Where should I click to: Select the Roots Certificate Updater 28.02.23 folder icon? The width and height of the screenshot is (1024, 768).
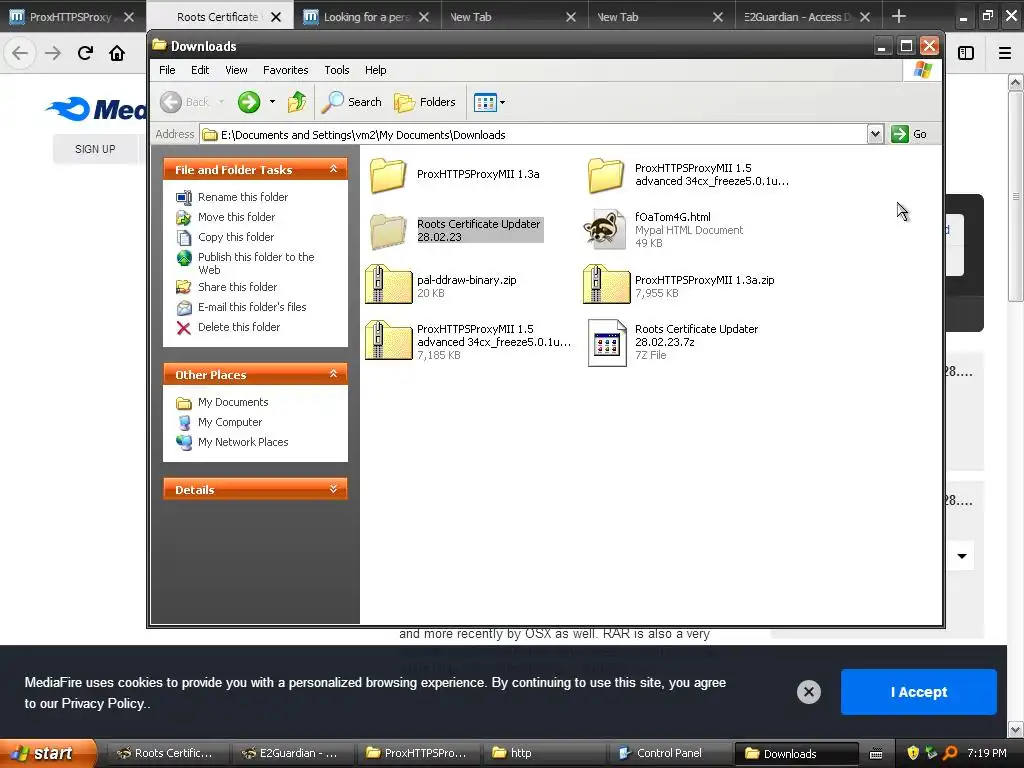coord(388,231)
